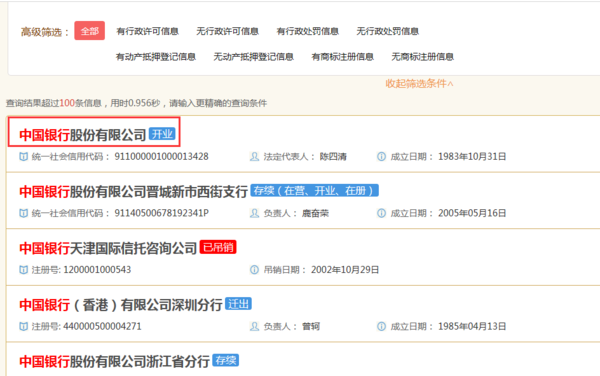Select date text 2005年05月16日
600x376 pixels.
472,213
